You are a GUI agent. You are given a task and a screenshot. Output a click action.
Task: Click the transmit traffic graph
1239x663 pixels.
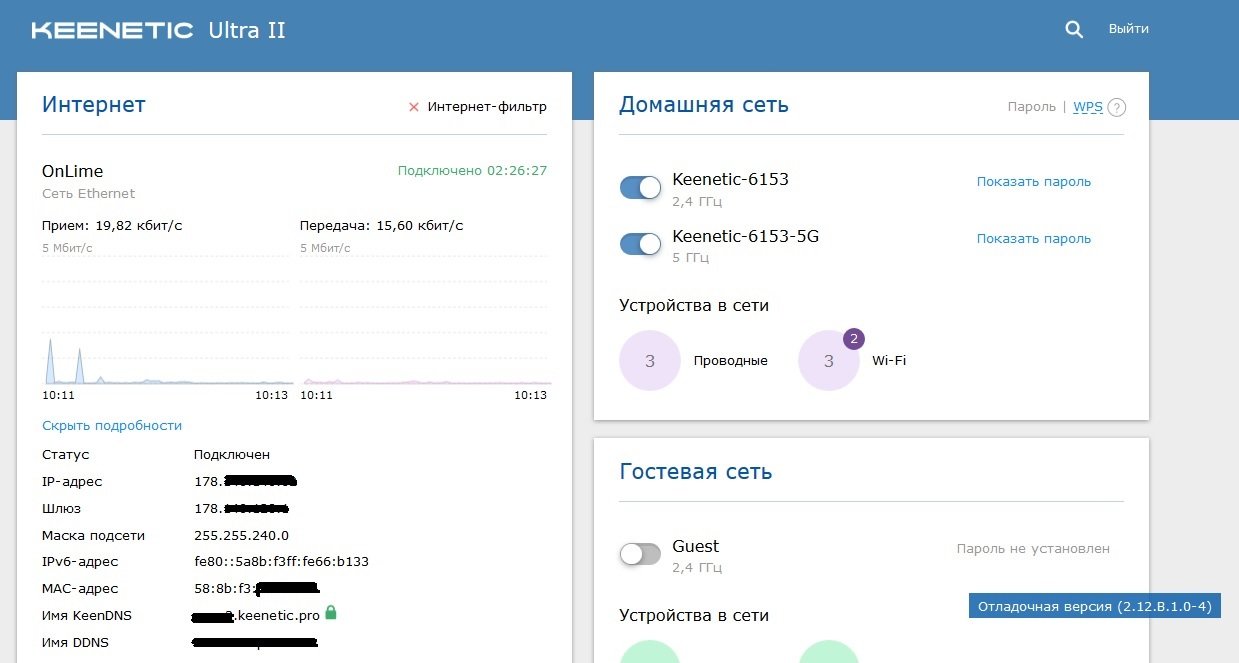[x=424, y=322]
